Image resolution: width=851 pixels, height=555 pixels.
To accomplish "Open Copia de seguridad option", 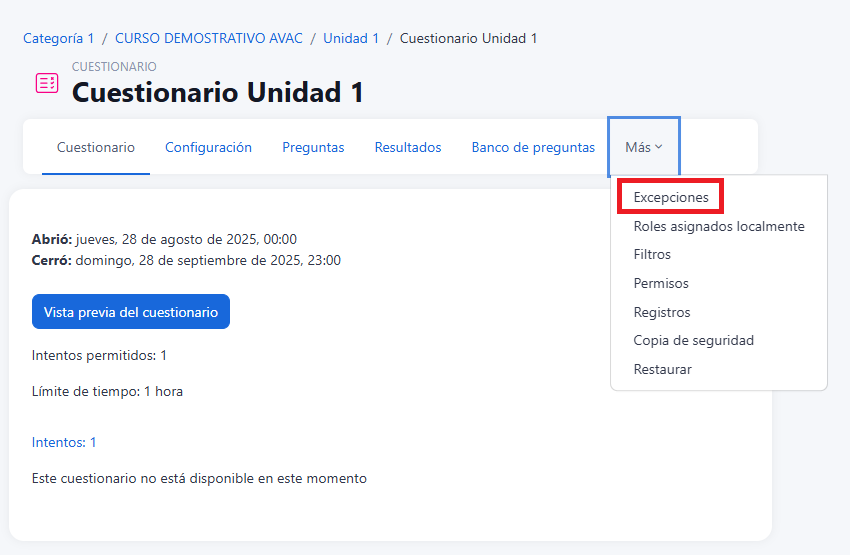I will pos(693,340).
